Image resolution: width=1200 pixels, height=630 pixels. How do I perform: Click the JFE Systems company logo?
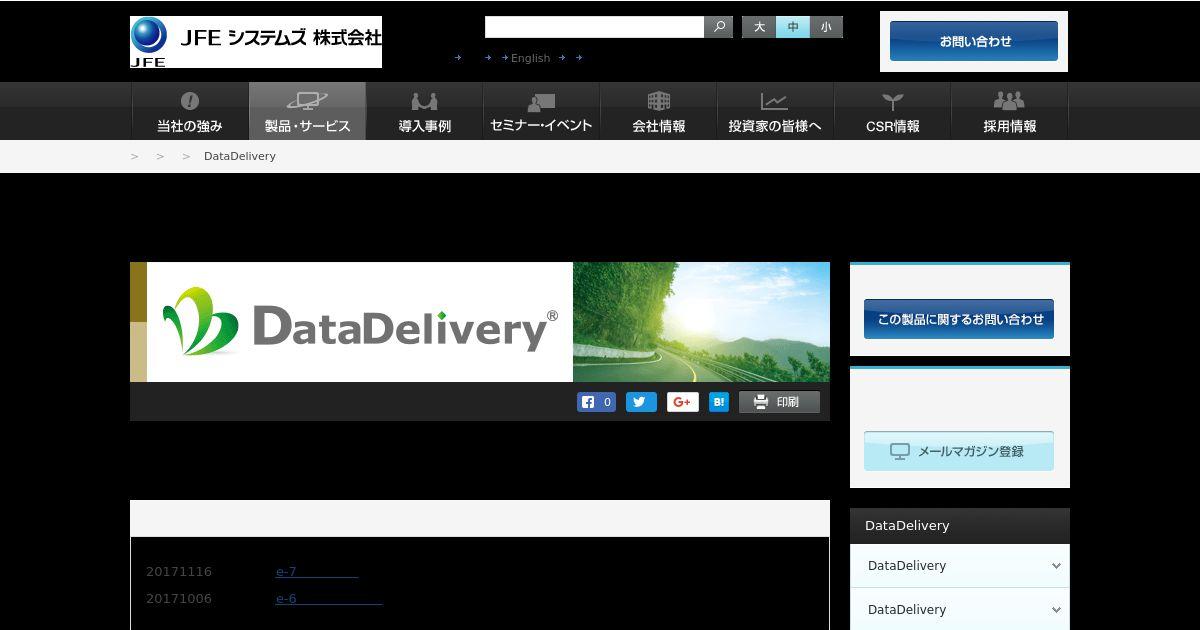256,42
